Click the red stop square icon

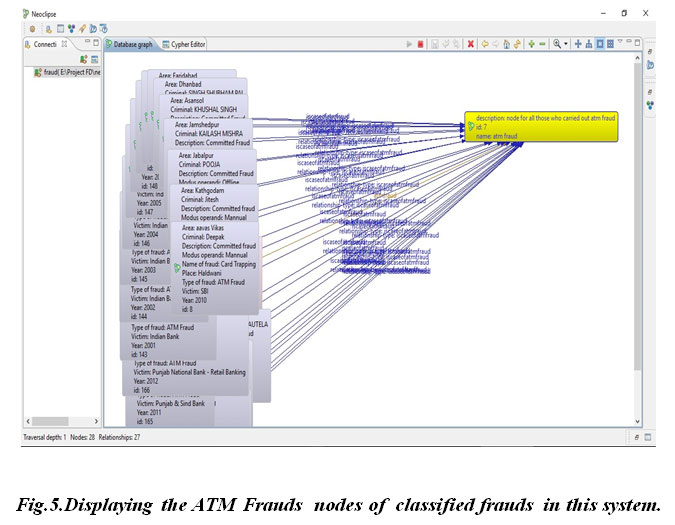pyautogui.click(x=421, y=44)
